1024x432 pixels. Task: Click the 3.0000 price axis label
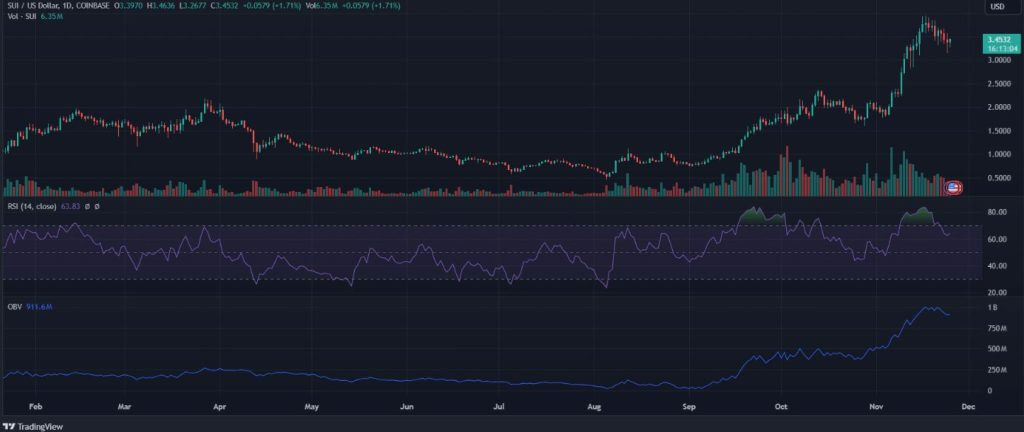coord(999,60)
